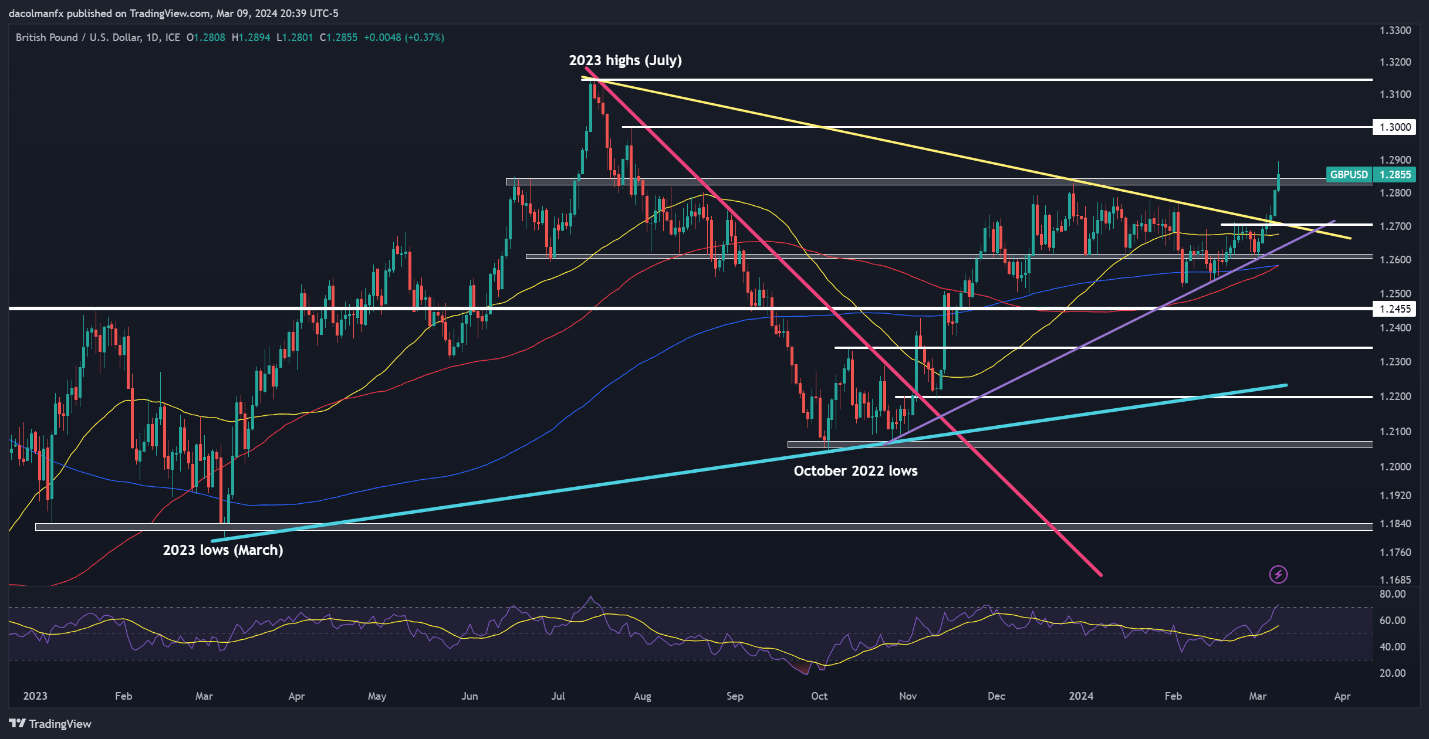Click the 1.1840 price axis label

pos(1394,524)
